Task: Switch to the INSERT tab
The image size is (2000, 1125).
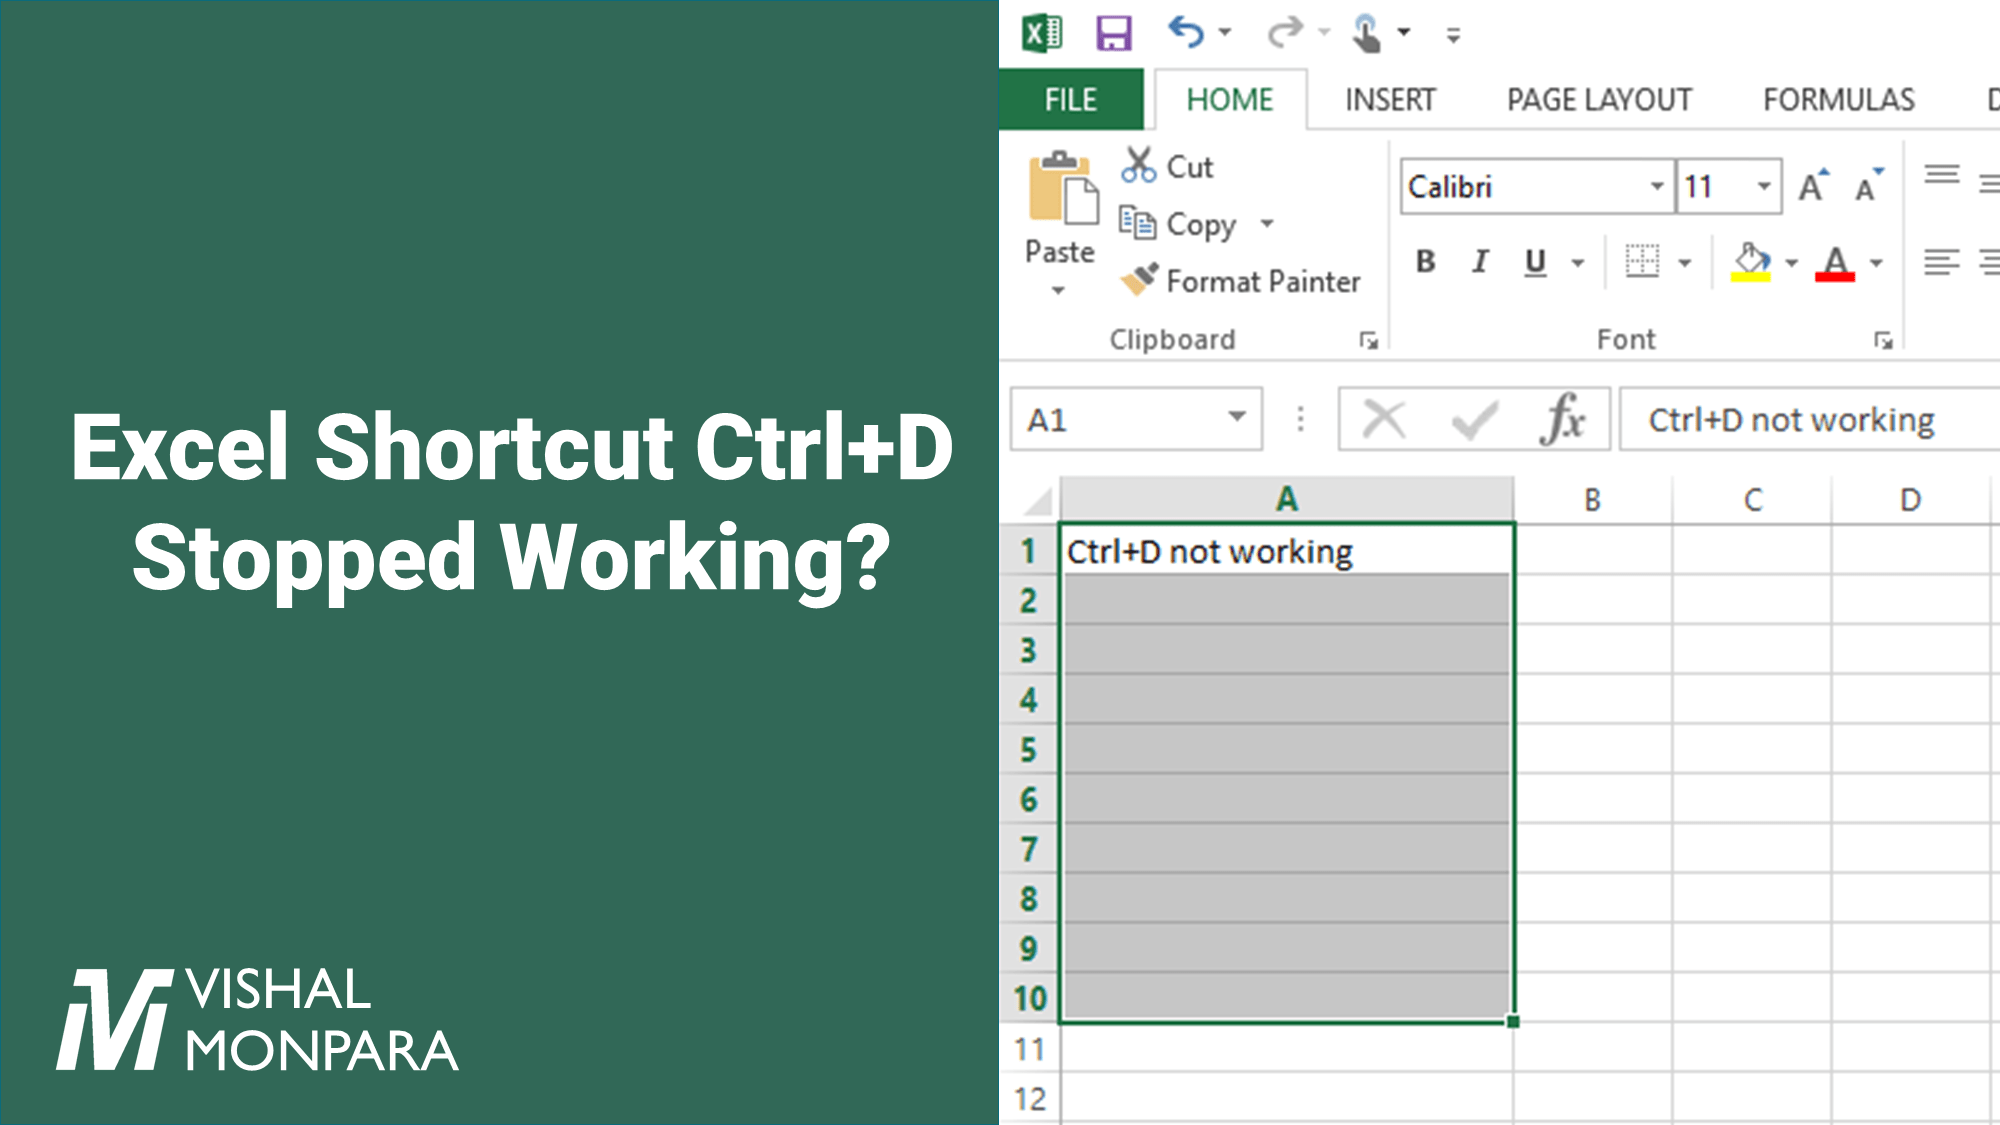Action: (1389, 99)
